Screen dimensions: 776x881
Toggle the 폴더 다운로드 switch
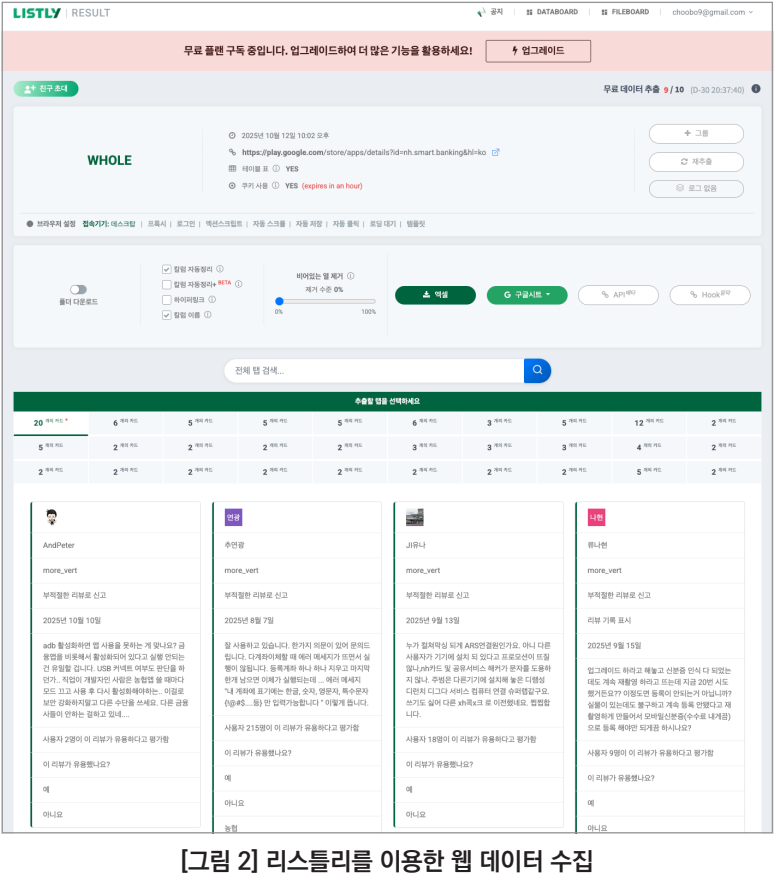(x=78, y=289)
